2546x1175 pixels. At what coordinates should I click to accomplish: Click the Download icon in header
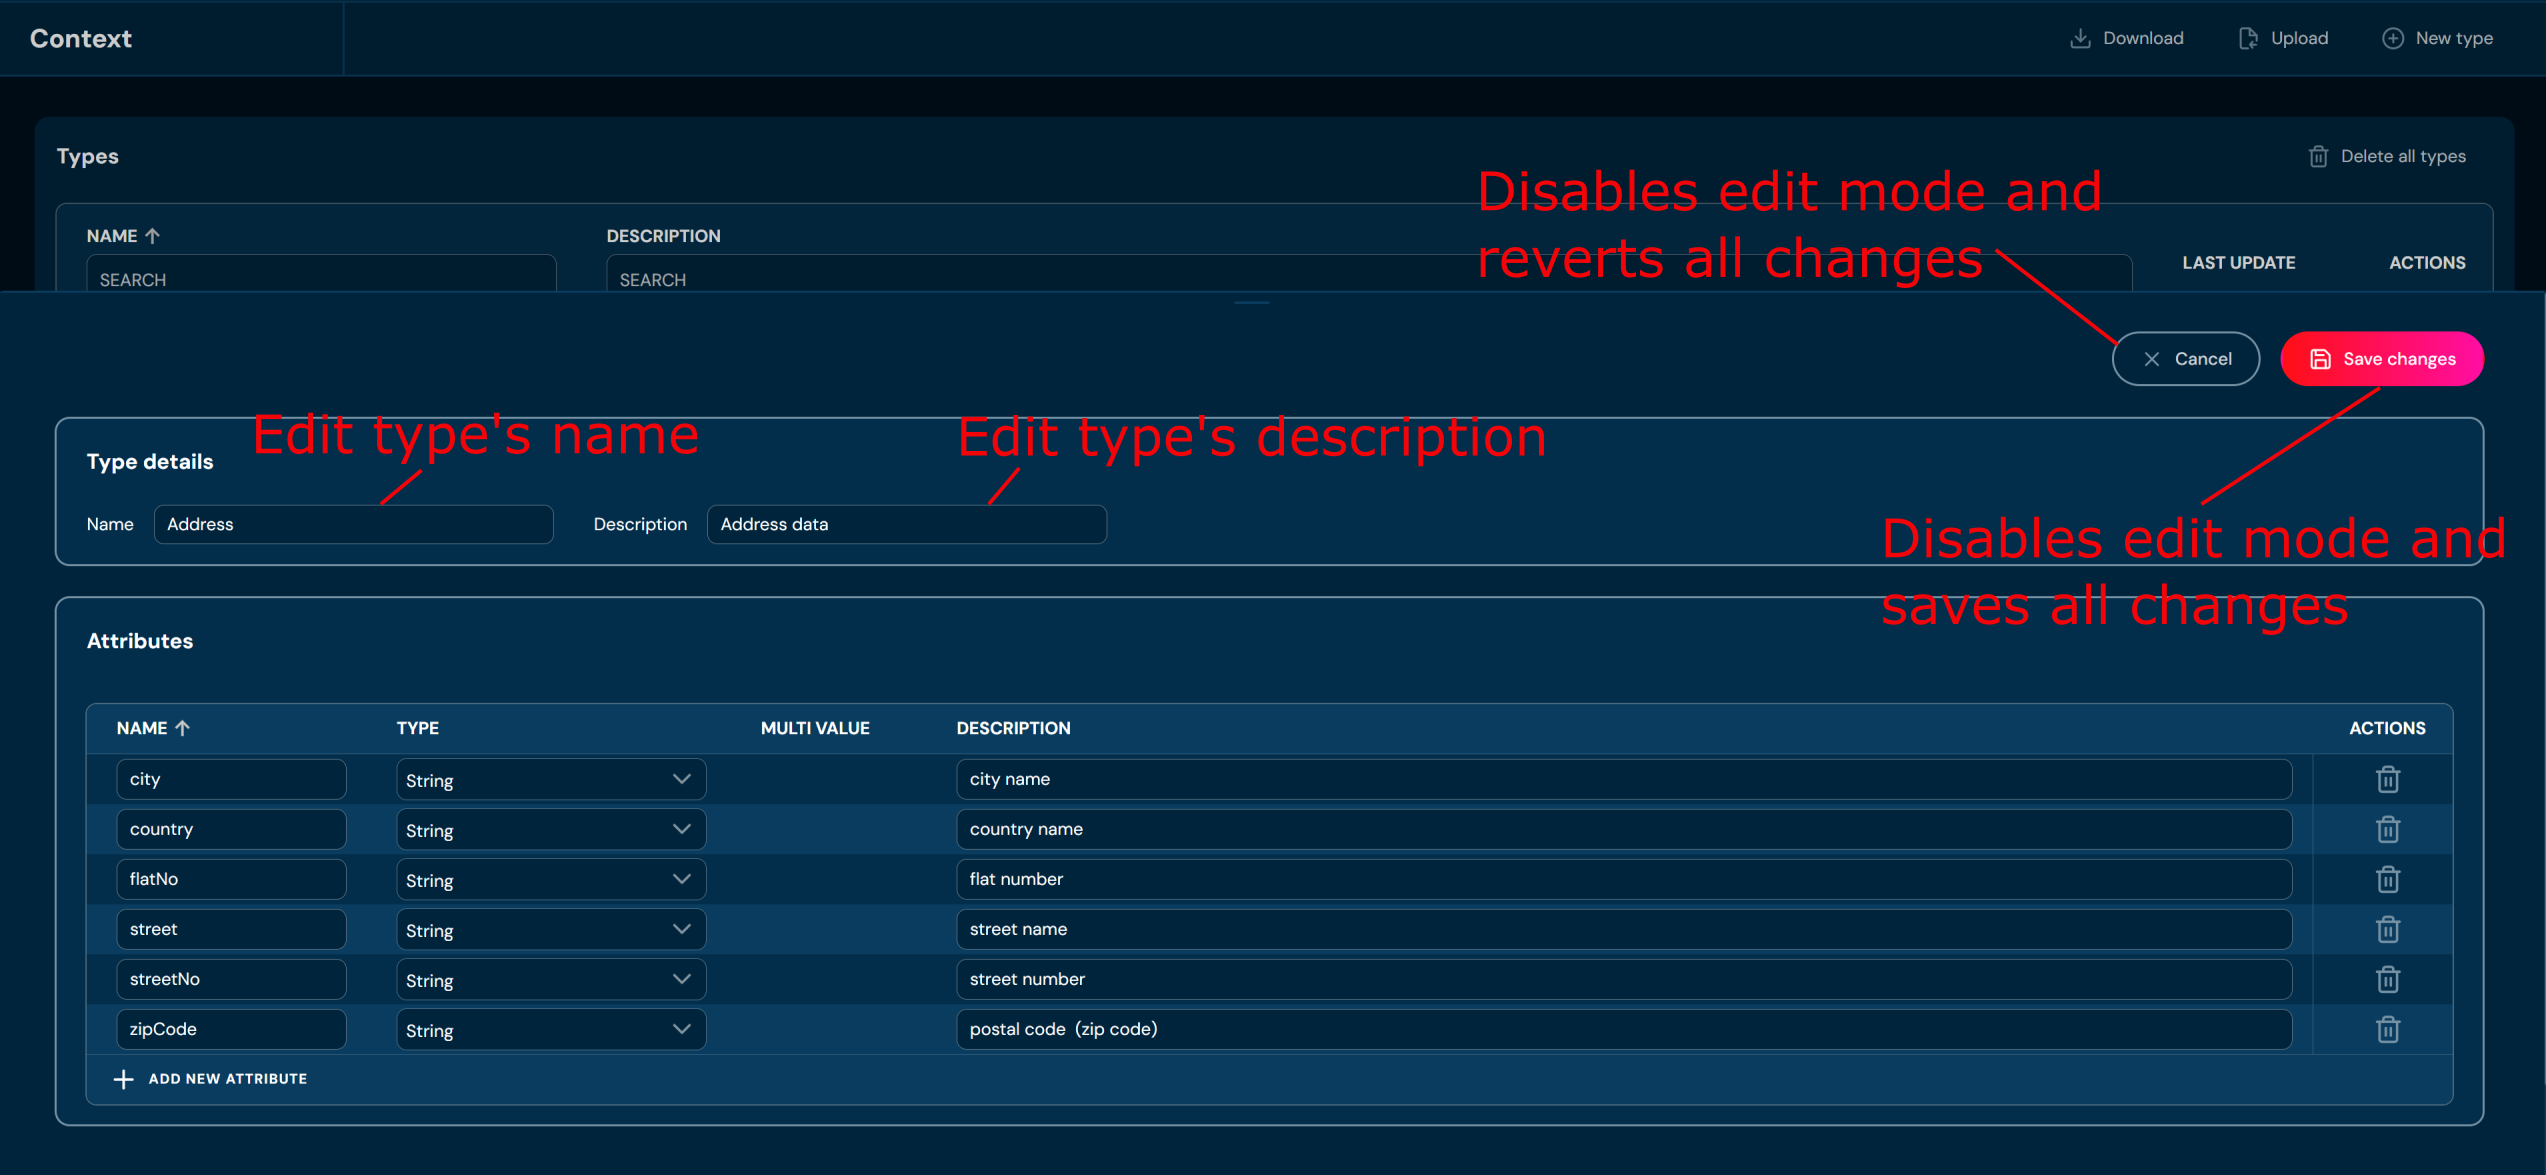pyautogui.click(x=2080, y=38)
